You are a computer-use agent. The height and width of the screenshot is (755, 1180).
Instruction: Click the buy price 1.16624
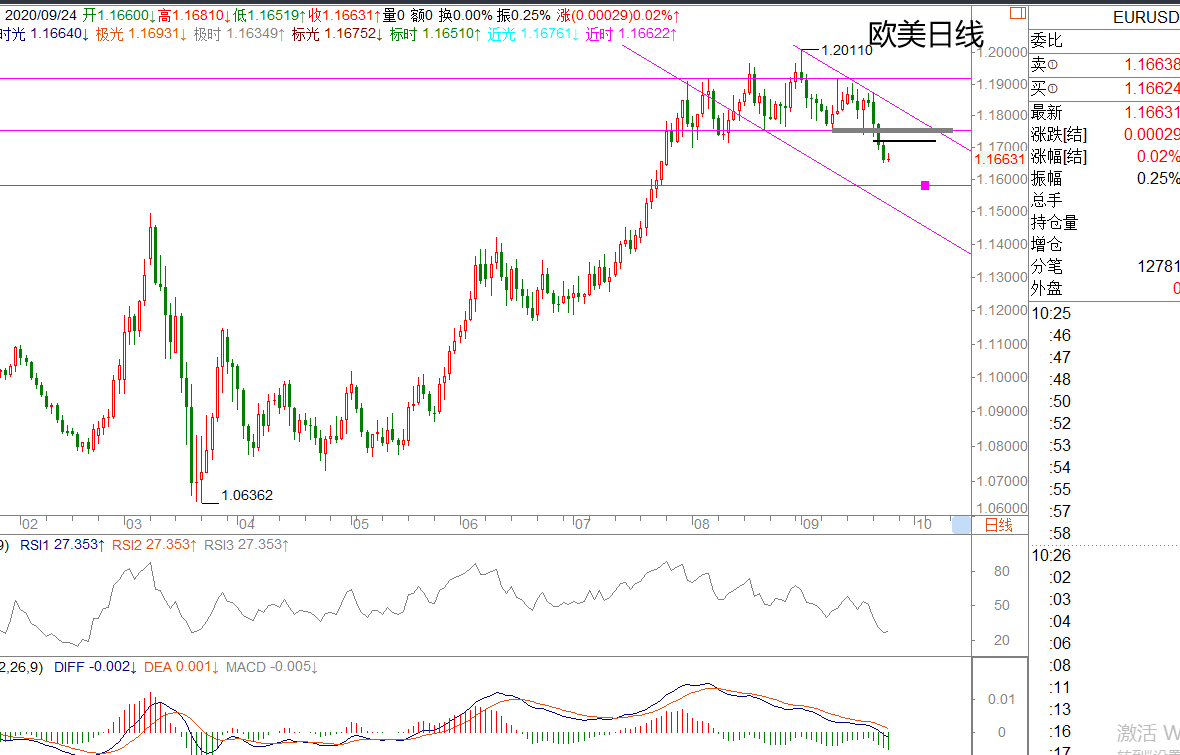click(x=1151, y=88)
